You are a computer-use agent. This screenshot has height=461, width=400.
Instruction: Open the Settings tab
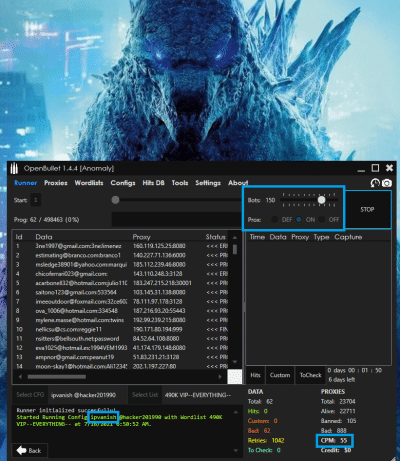208,183
